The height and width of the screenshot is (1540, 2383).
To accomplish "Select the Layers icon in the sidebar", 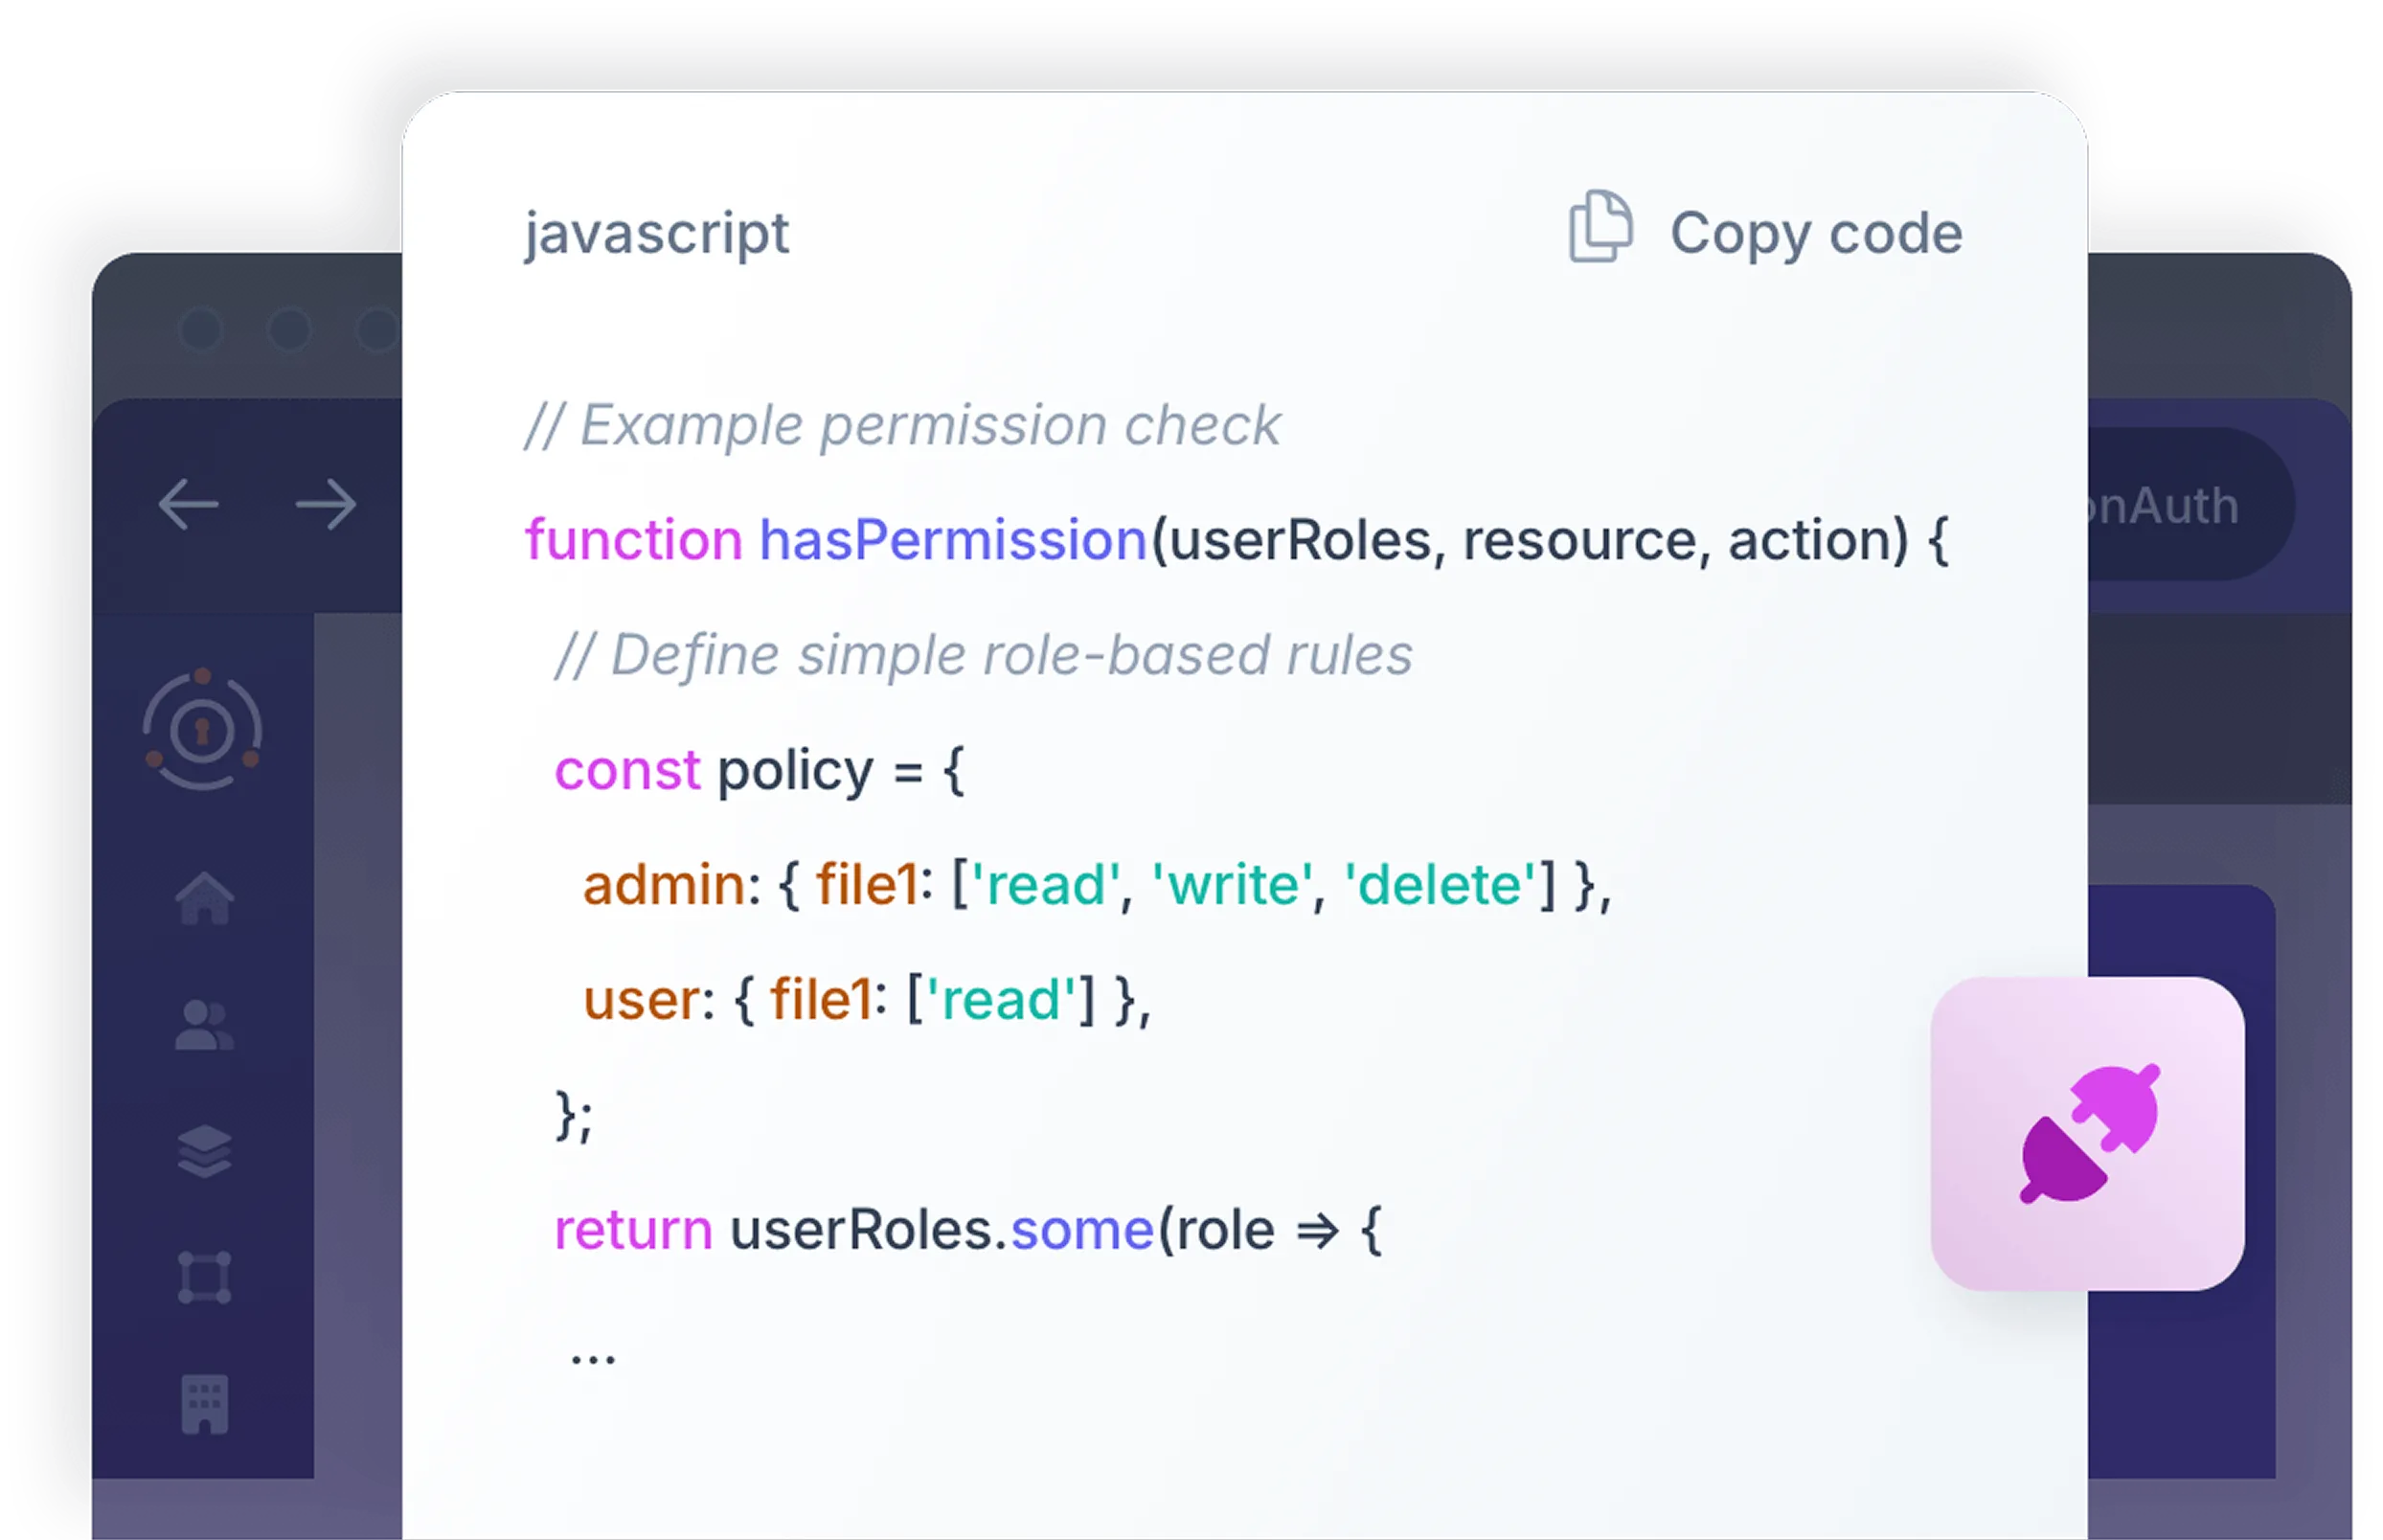I will pyautogui.click(x=204, y=1152).
